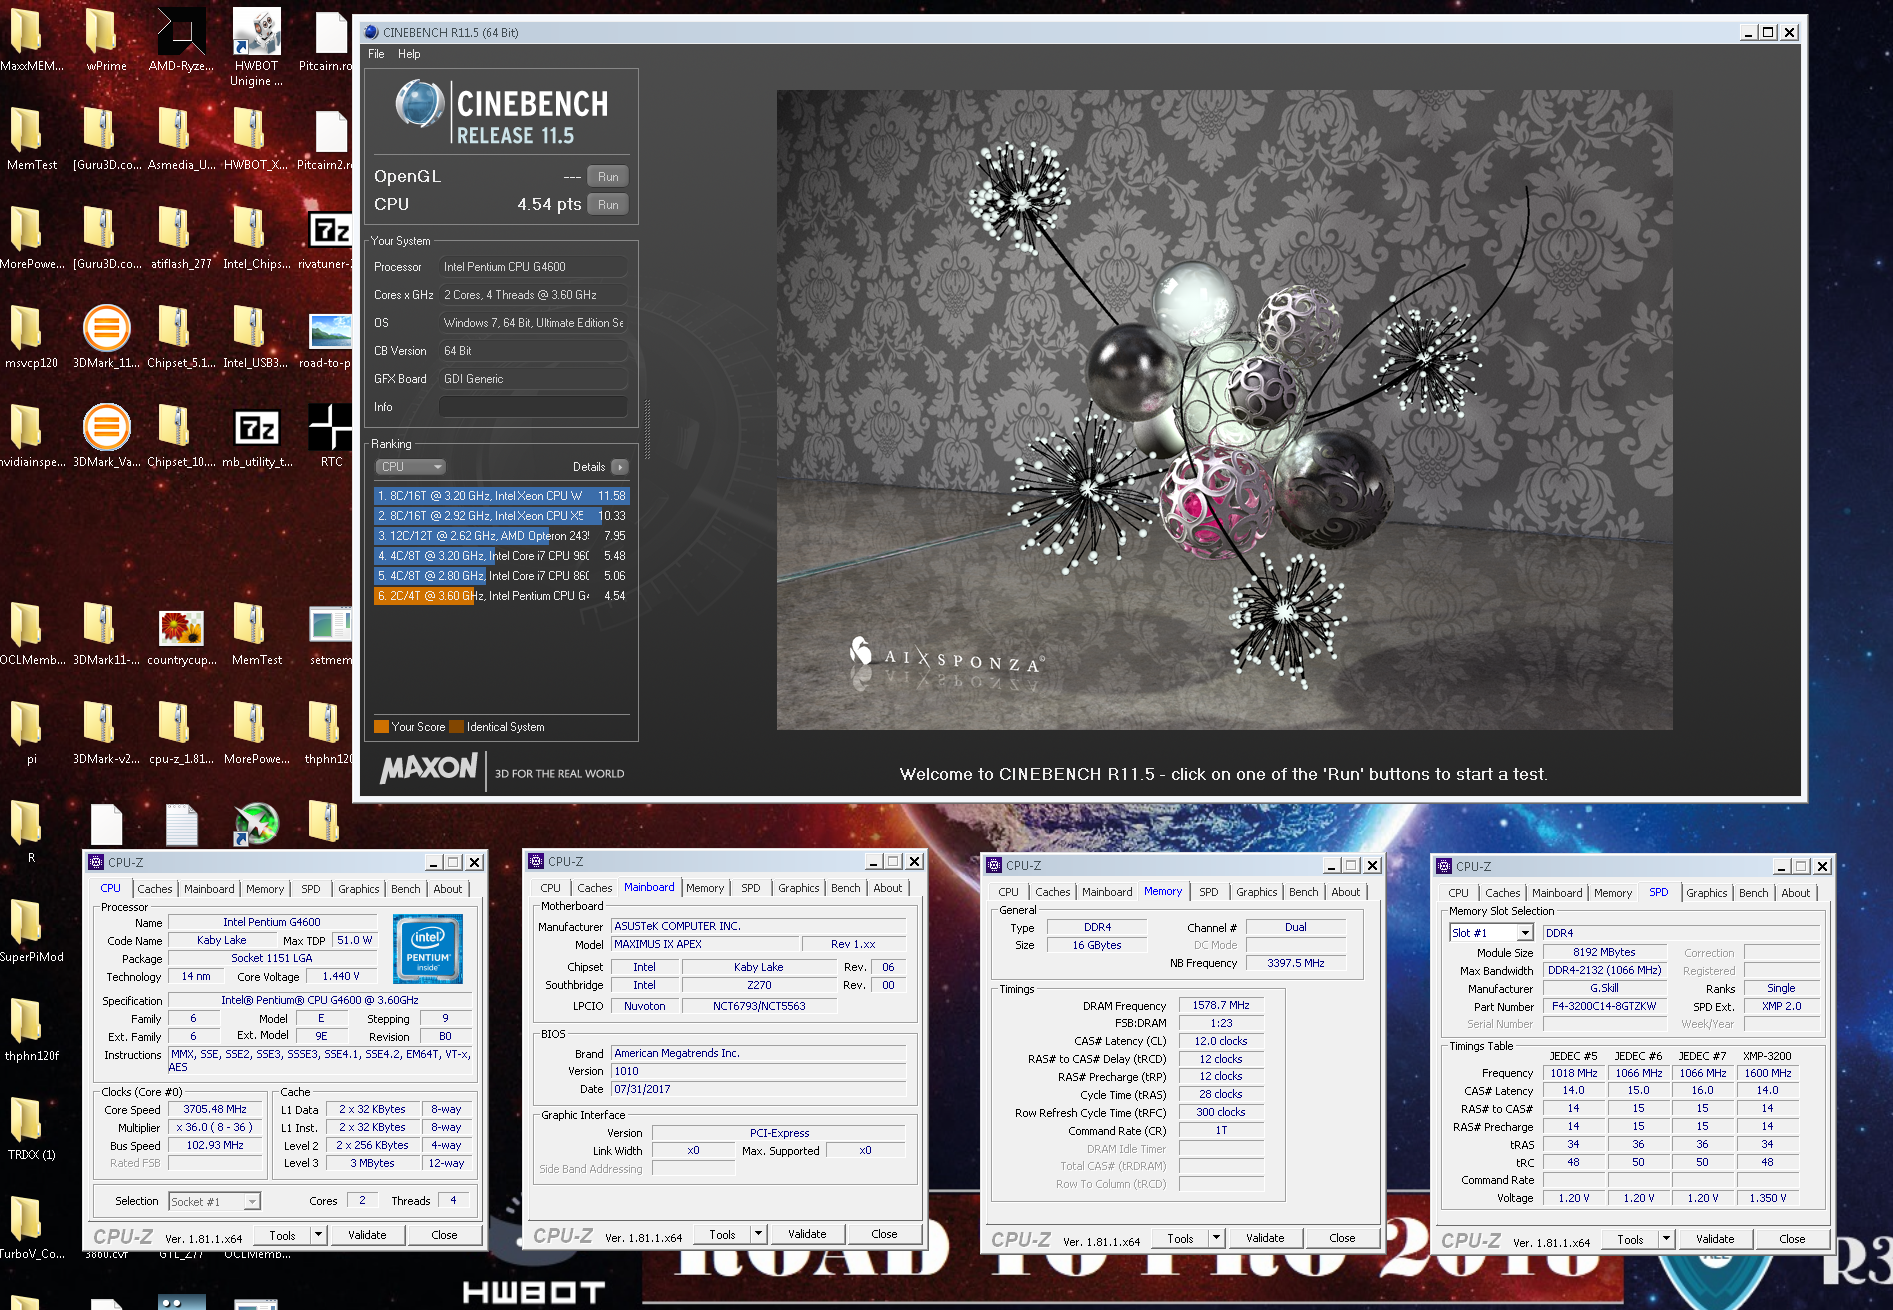Expand ranking Details arrow in Cinebench
Viewport: 1893px width, 1310px height.
620,467
